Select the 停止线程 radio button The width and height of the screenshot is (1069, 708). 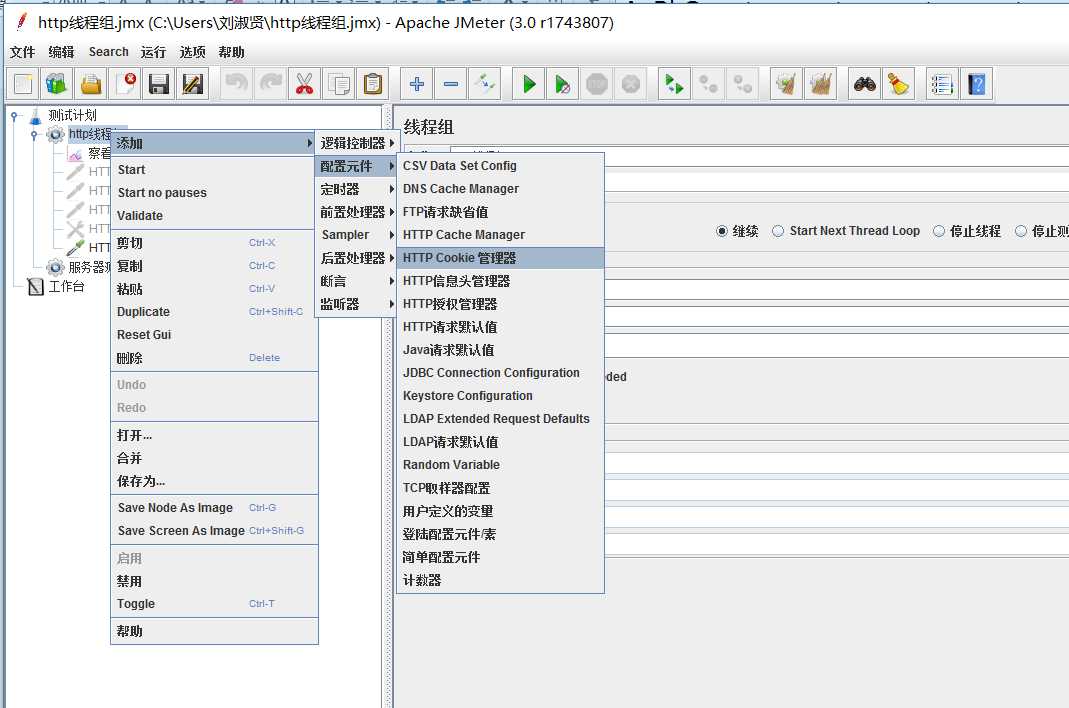point(939,231)
